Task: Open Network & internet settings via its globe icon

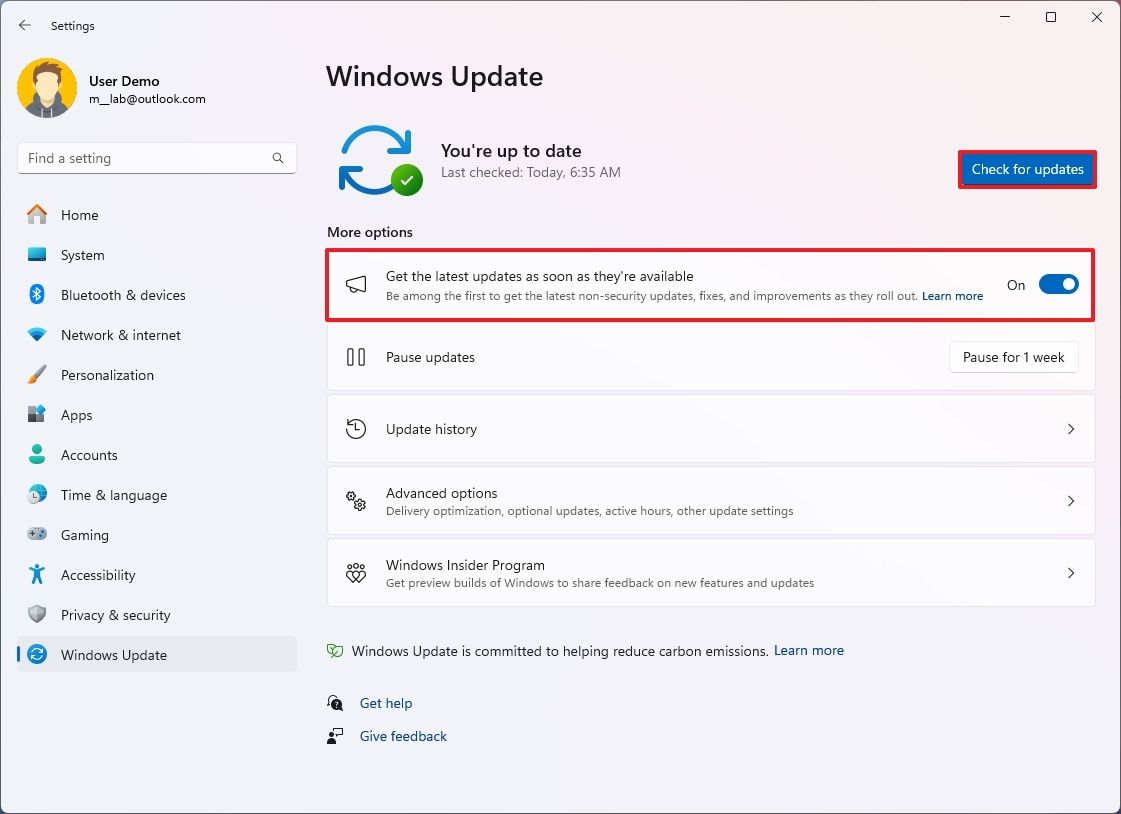Action: (x=38, y=335)
